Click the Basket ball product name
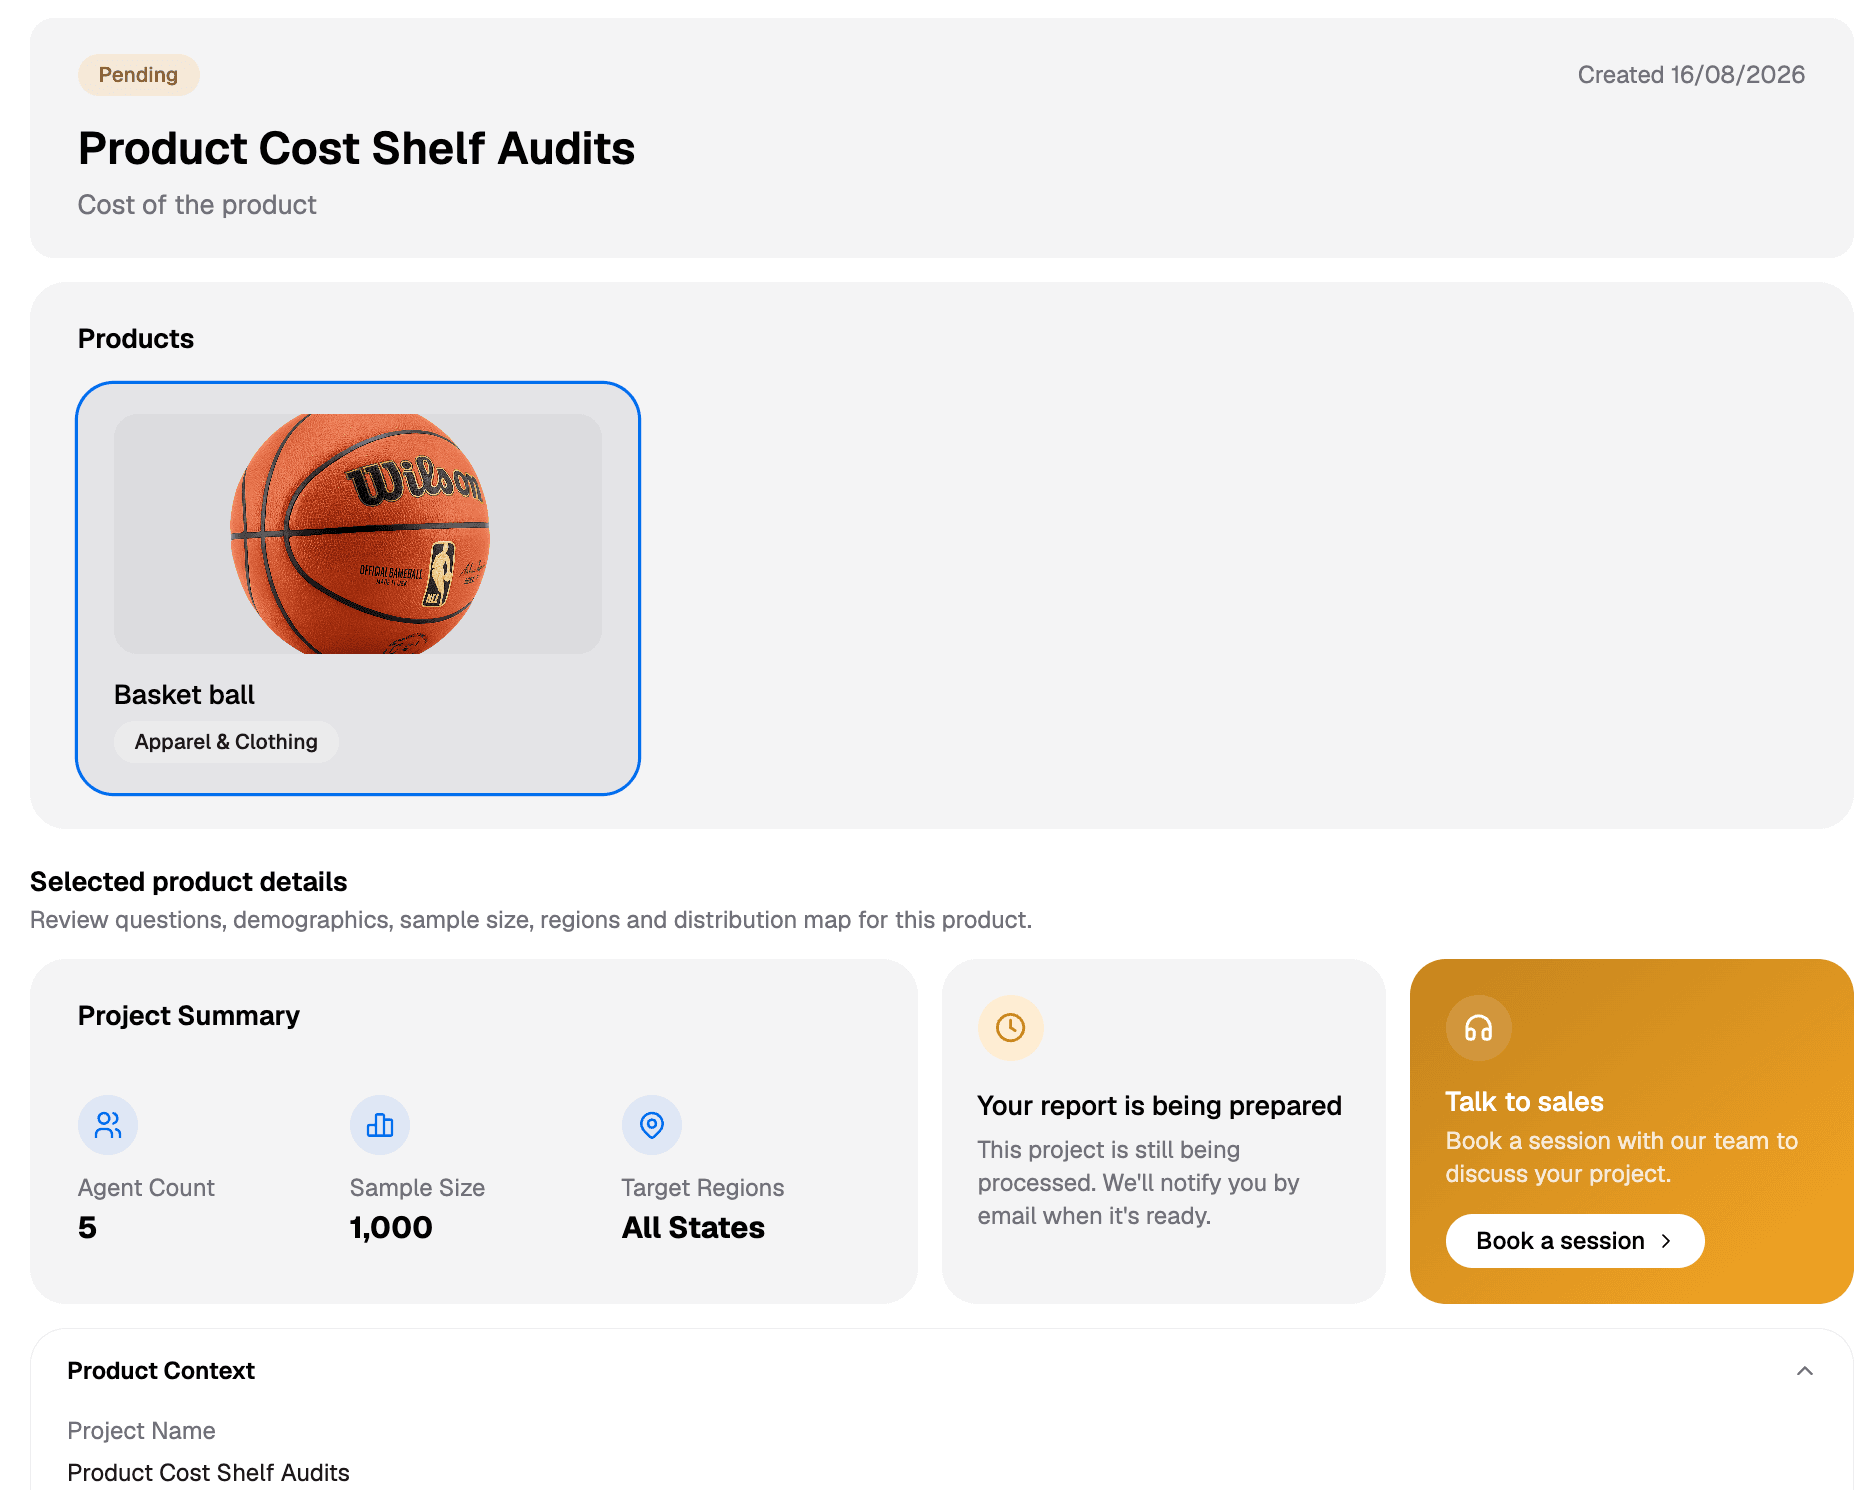Viewport: 1876px width, 1490px height. pos(184,695)
